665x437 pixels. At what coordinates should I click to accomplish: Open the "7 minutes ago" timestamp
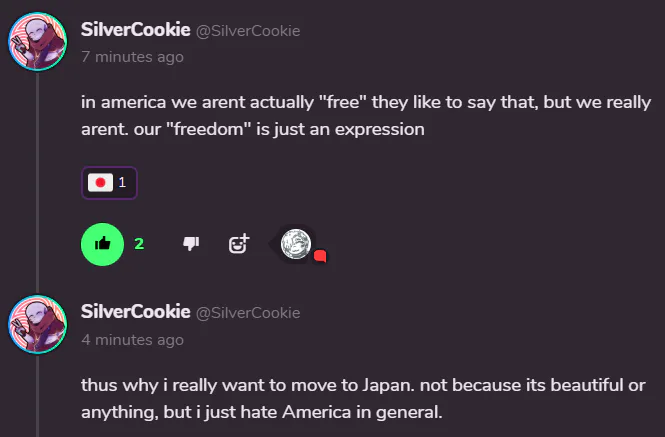point(132,57)
